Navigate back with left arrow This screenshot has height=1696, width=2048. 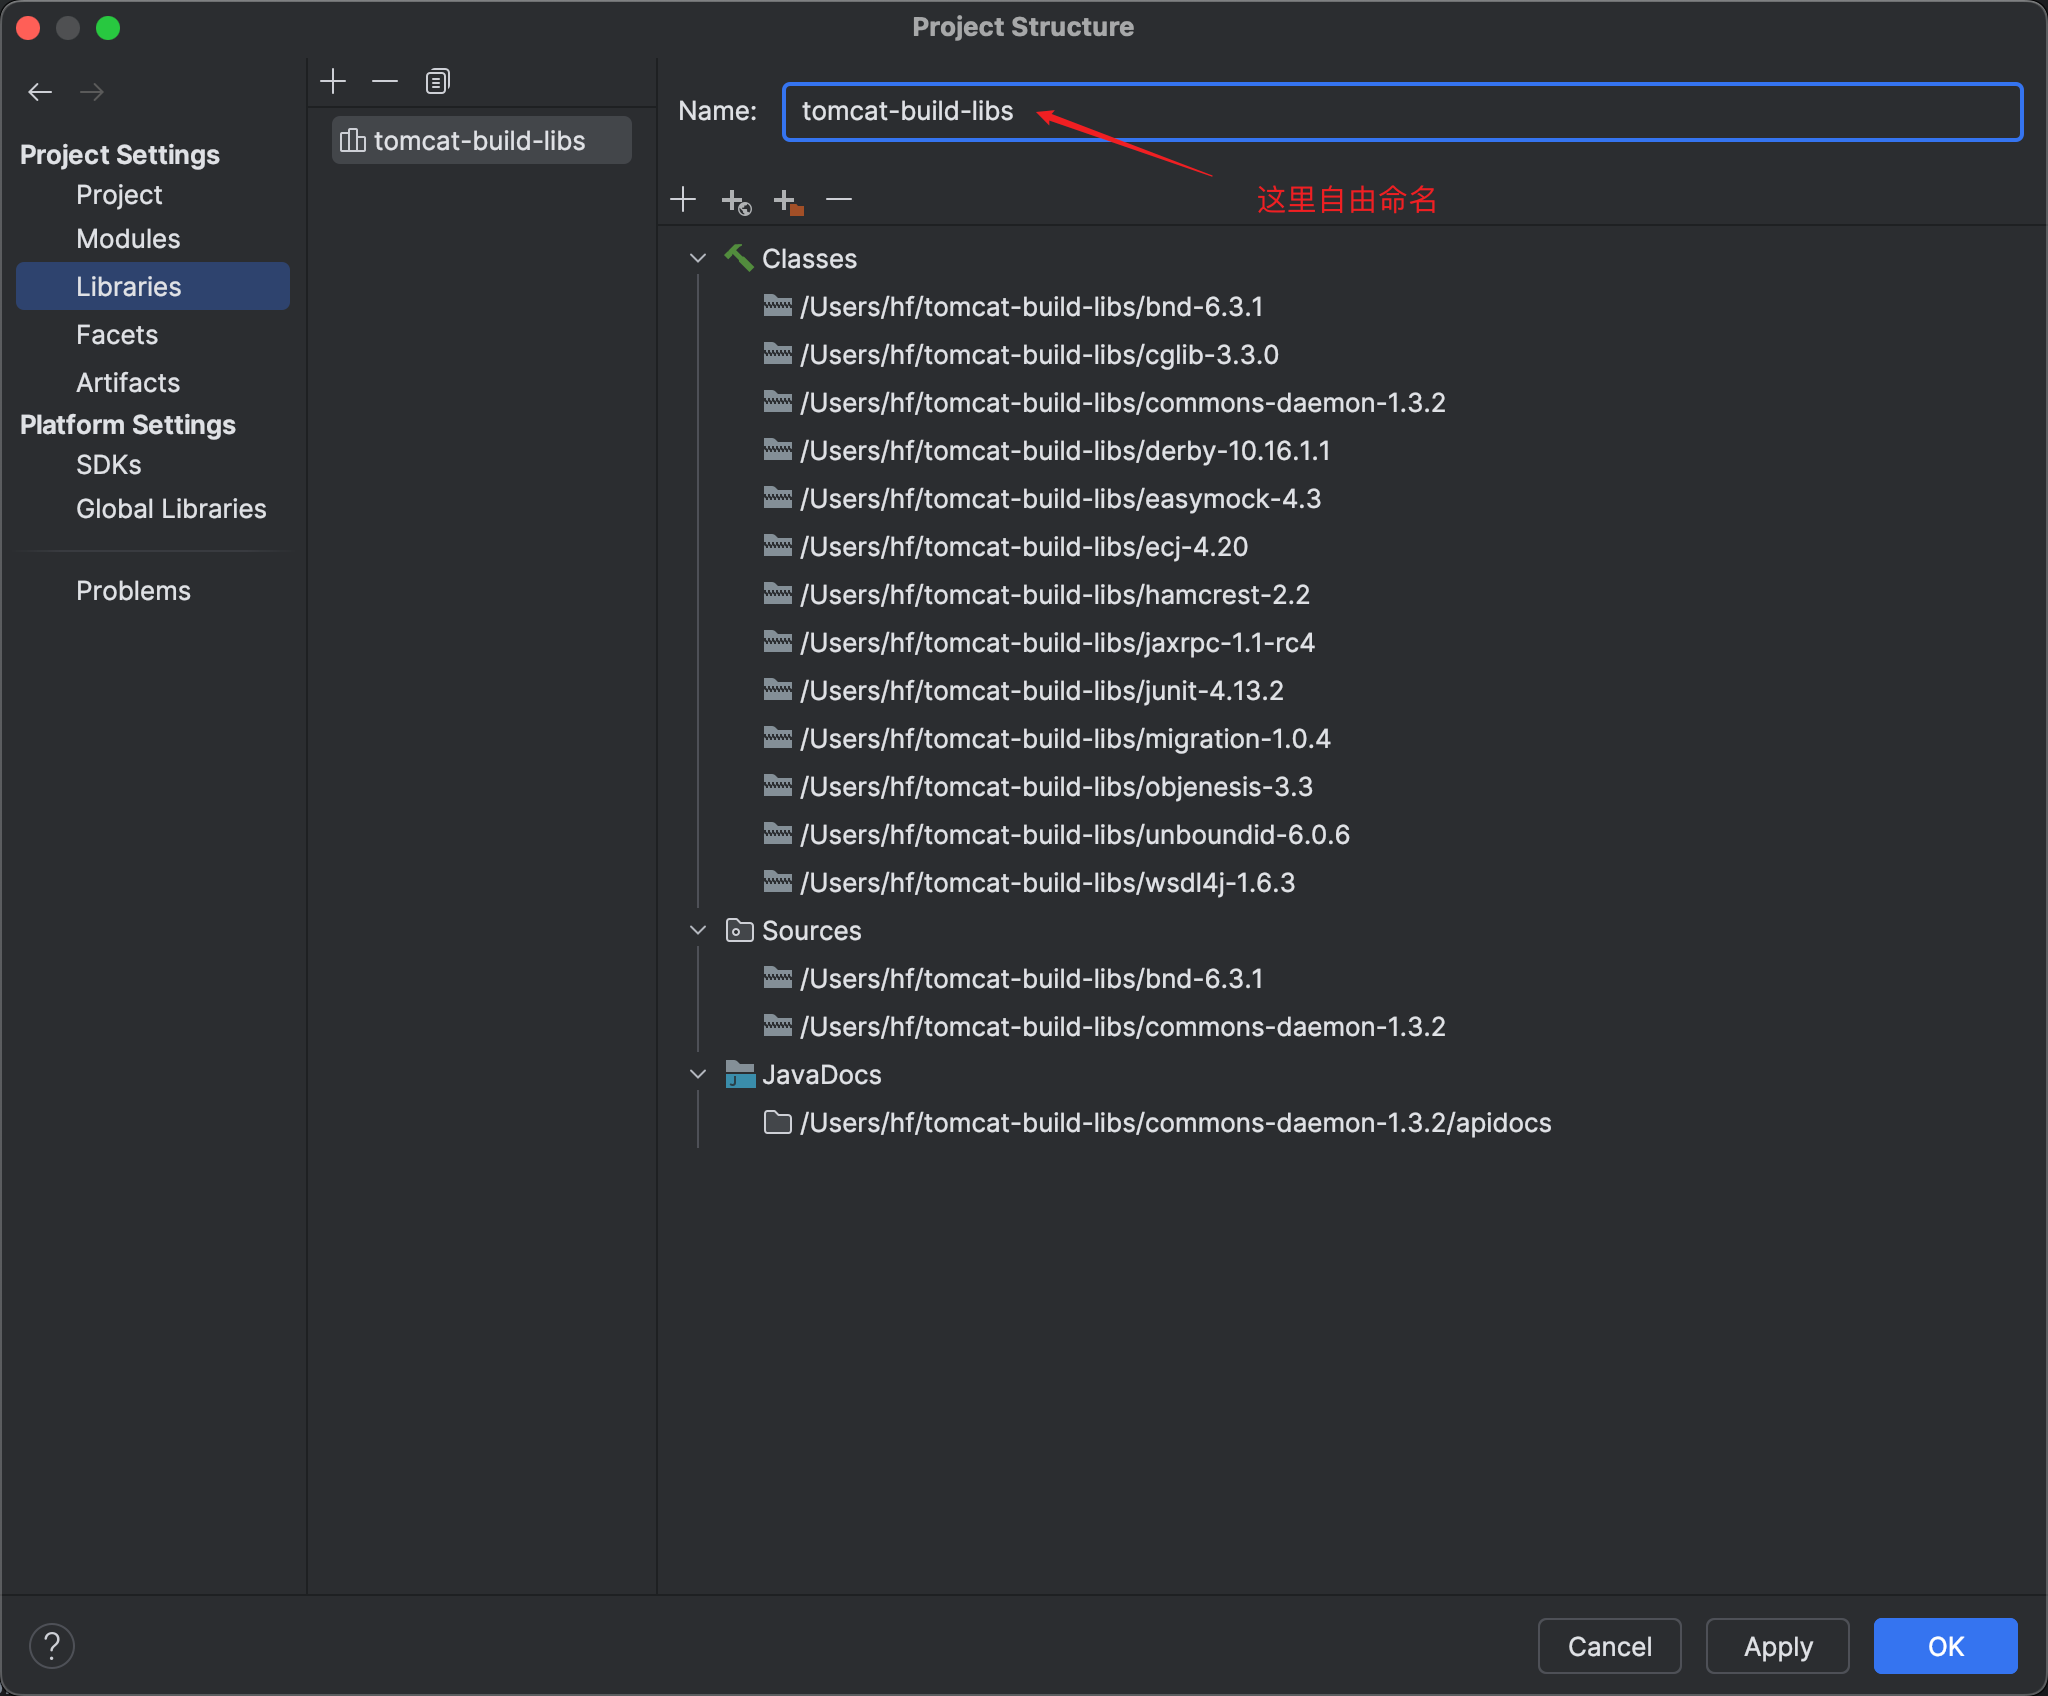40,92
